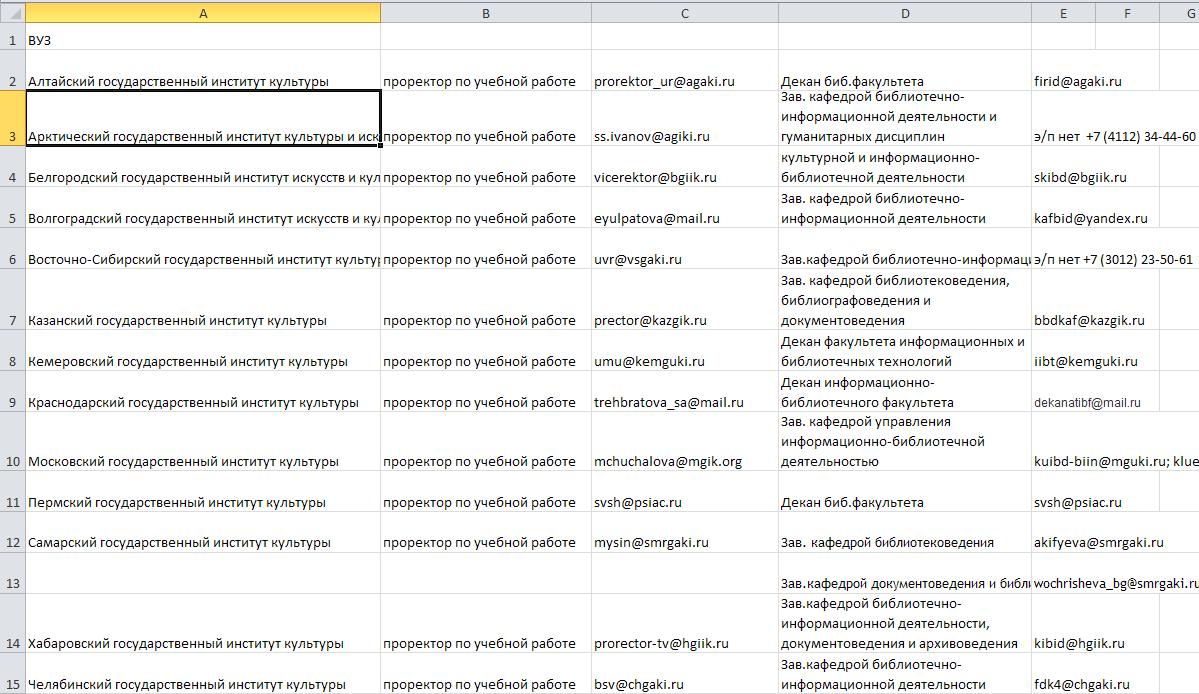
Task: Click Декан биб.факультета in row 11
Action: [x=905, y=491]
